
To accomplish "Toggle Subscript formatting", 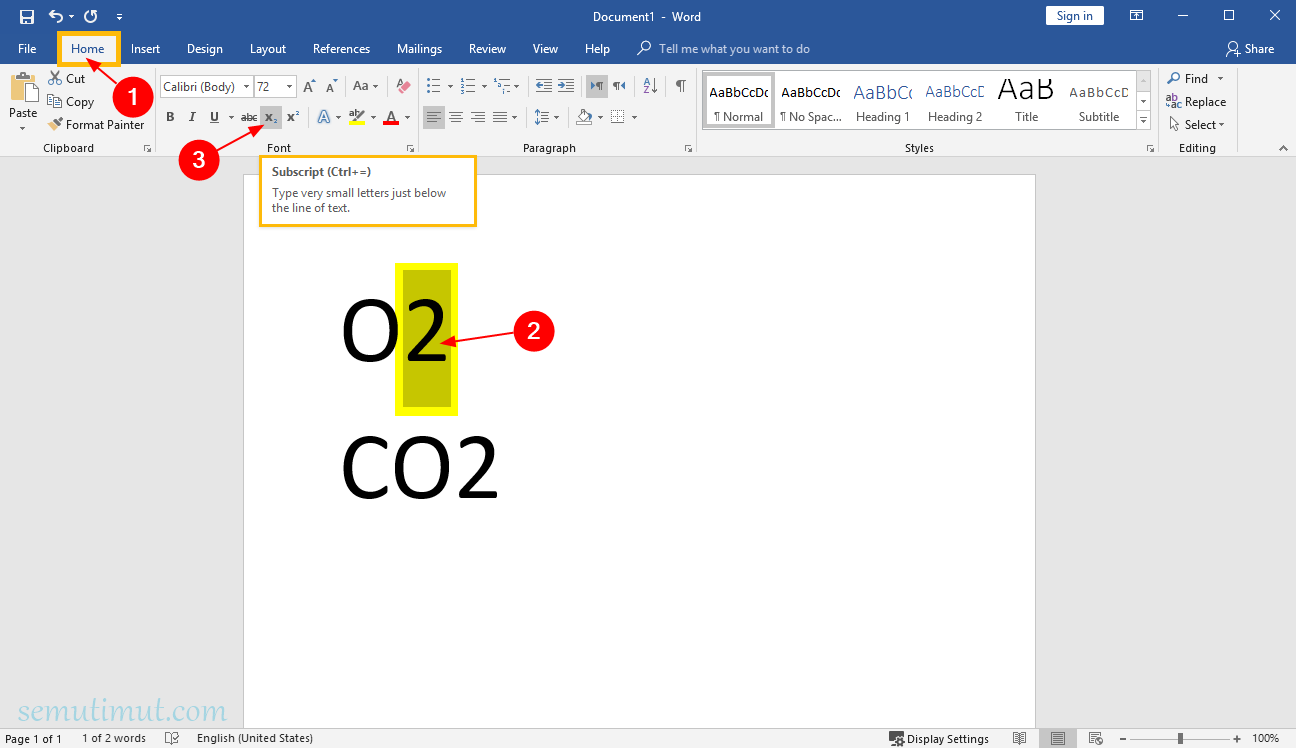I will tap(271, 117).
